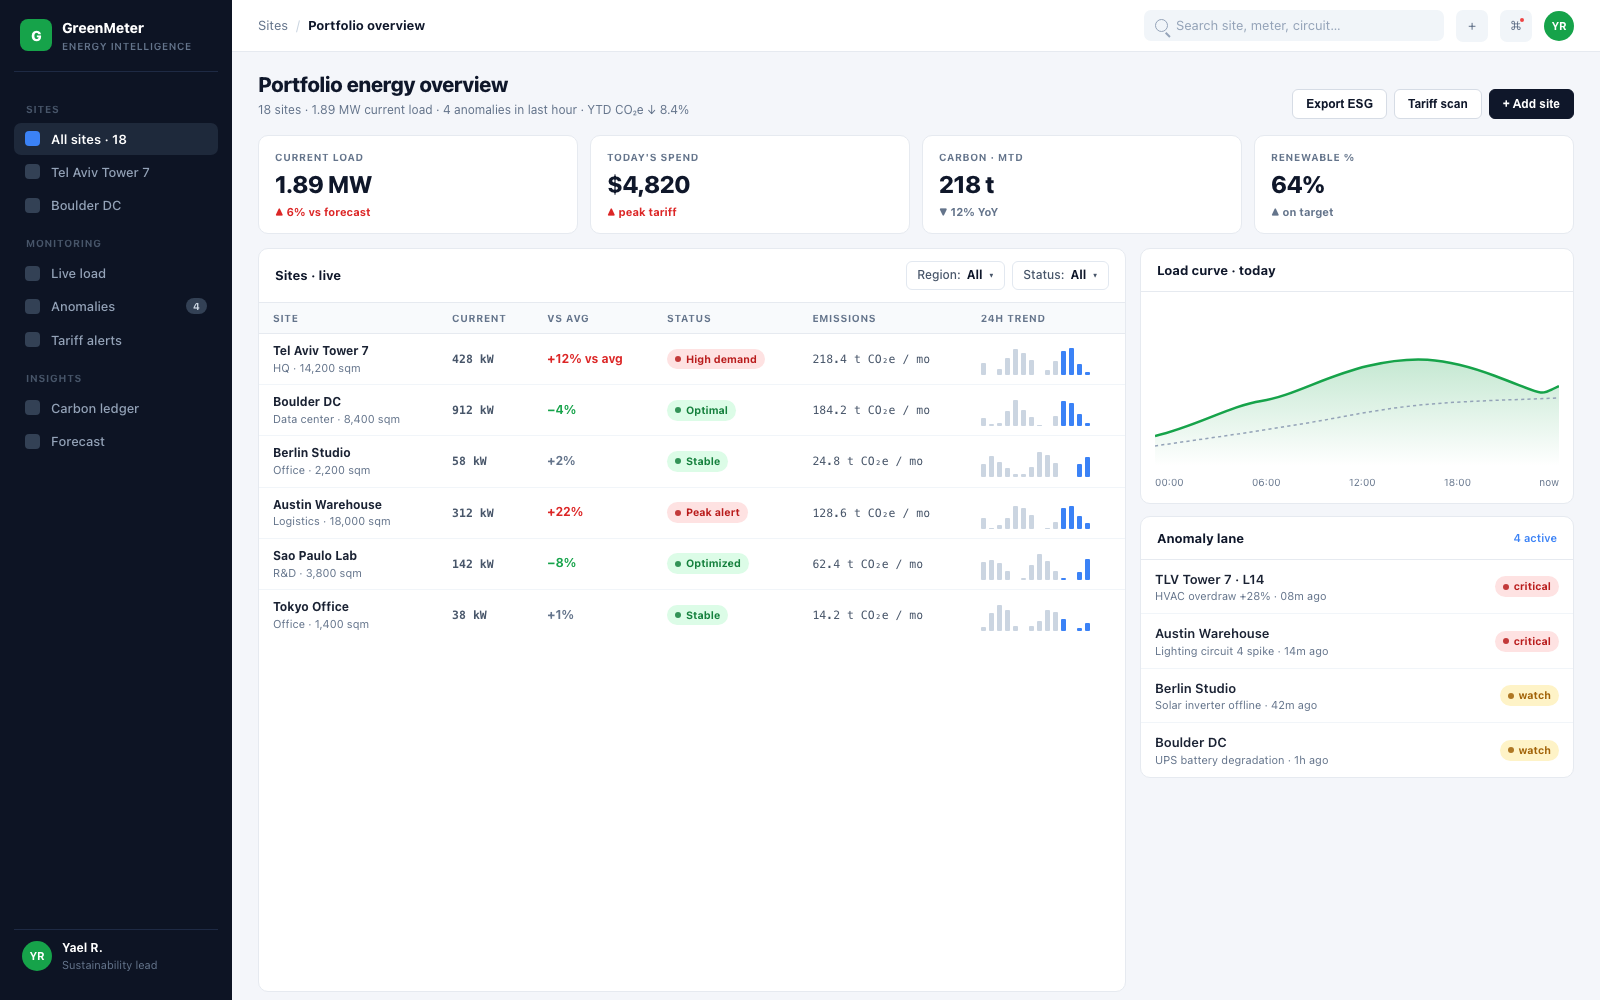Click the Sites breadcrumb link

273,26
